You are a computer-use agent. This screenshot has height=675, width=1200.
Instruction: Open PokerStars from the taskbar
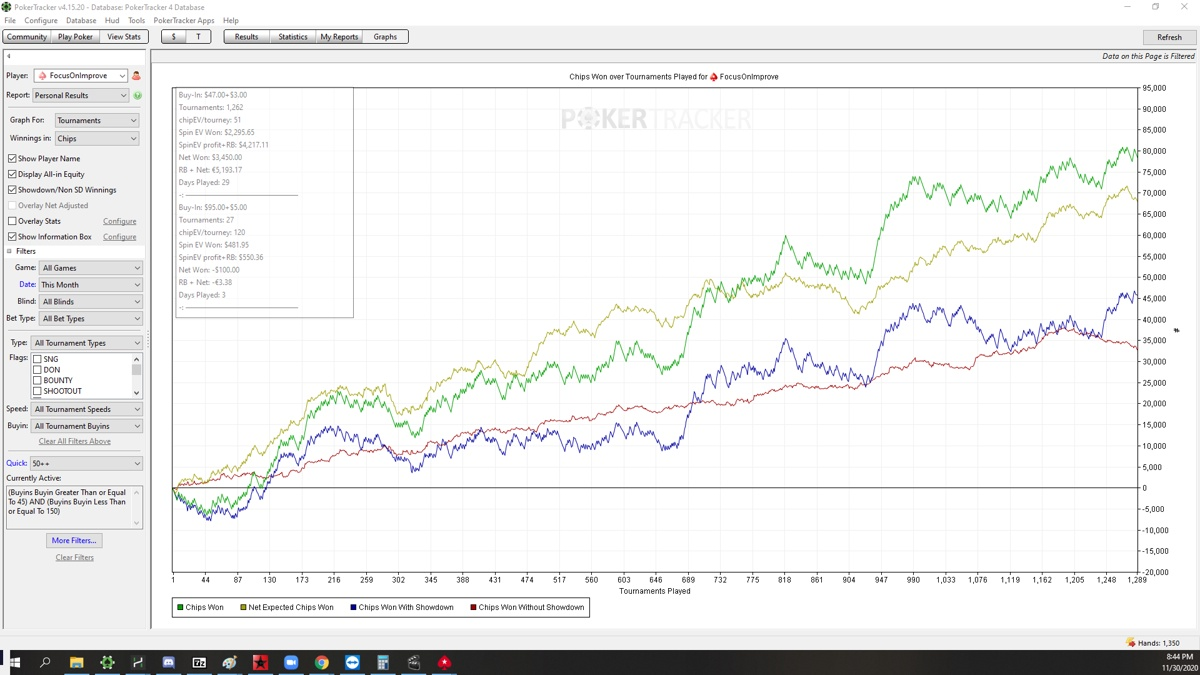click(x=445, y=662)
